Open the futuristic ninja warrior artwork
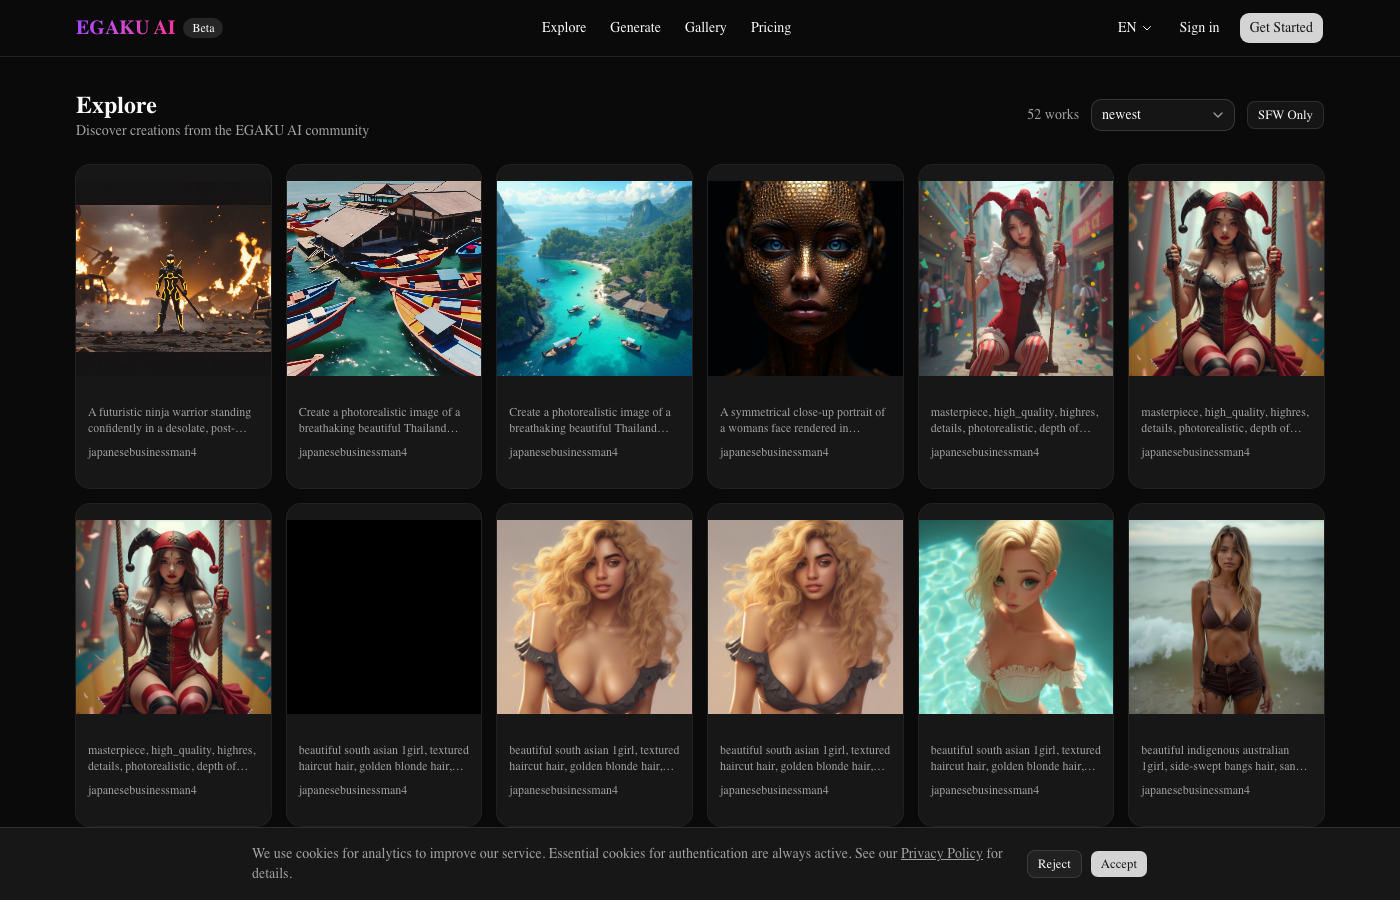 tap(173, 278)
